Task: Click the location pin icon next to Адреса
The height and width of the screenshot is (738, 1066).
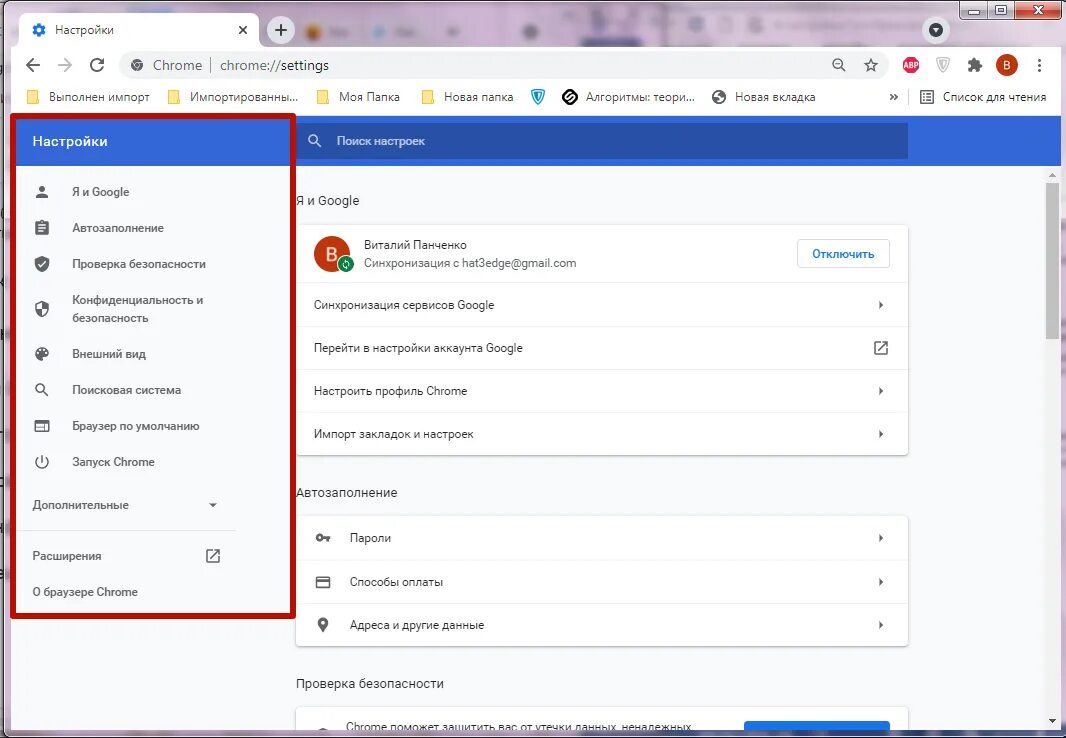Action: (x=323, y=625)
